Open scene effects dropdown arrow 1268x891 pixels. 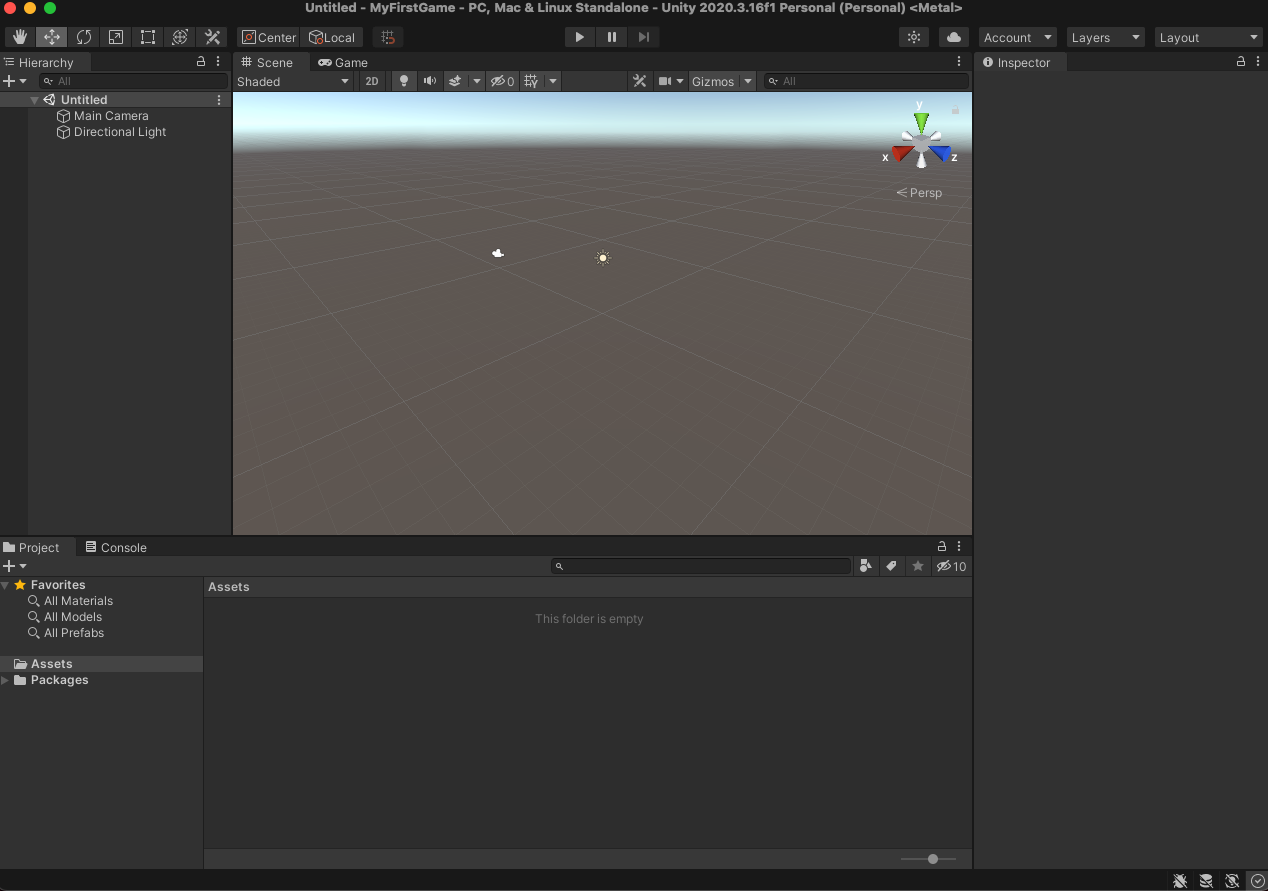point(477,81)
